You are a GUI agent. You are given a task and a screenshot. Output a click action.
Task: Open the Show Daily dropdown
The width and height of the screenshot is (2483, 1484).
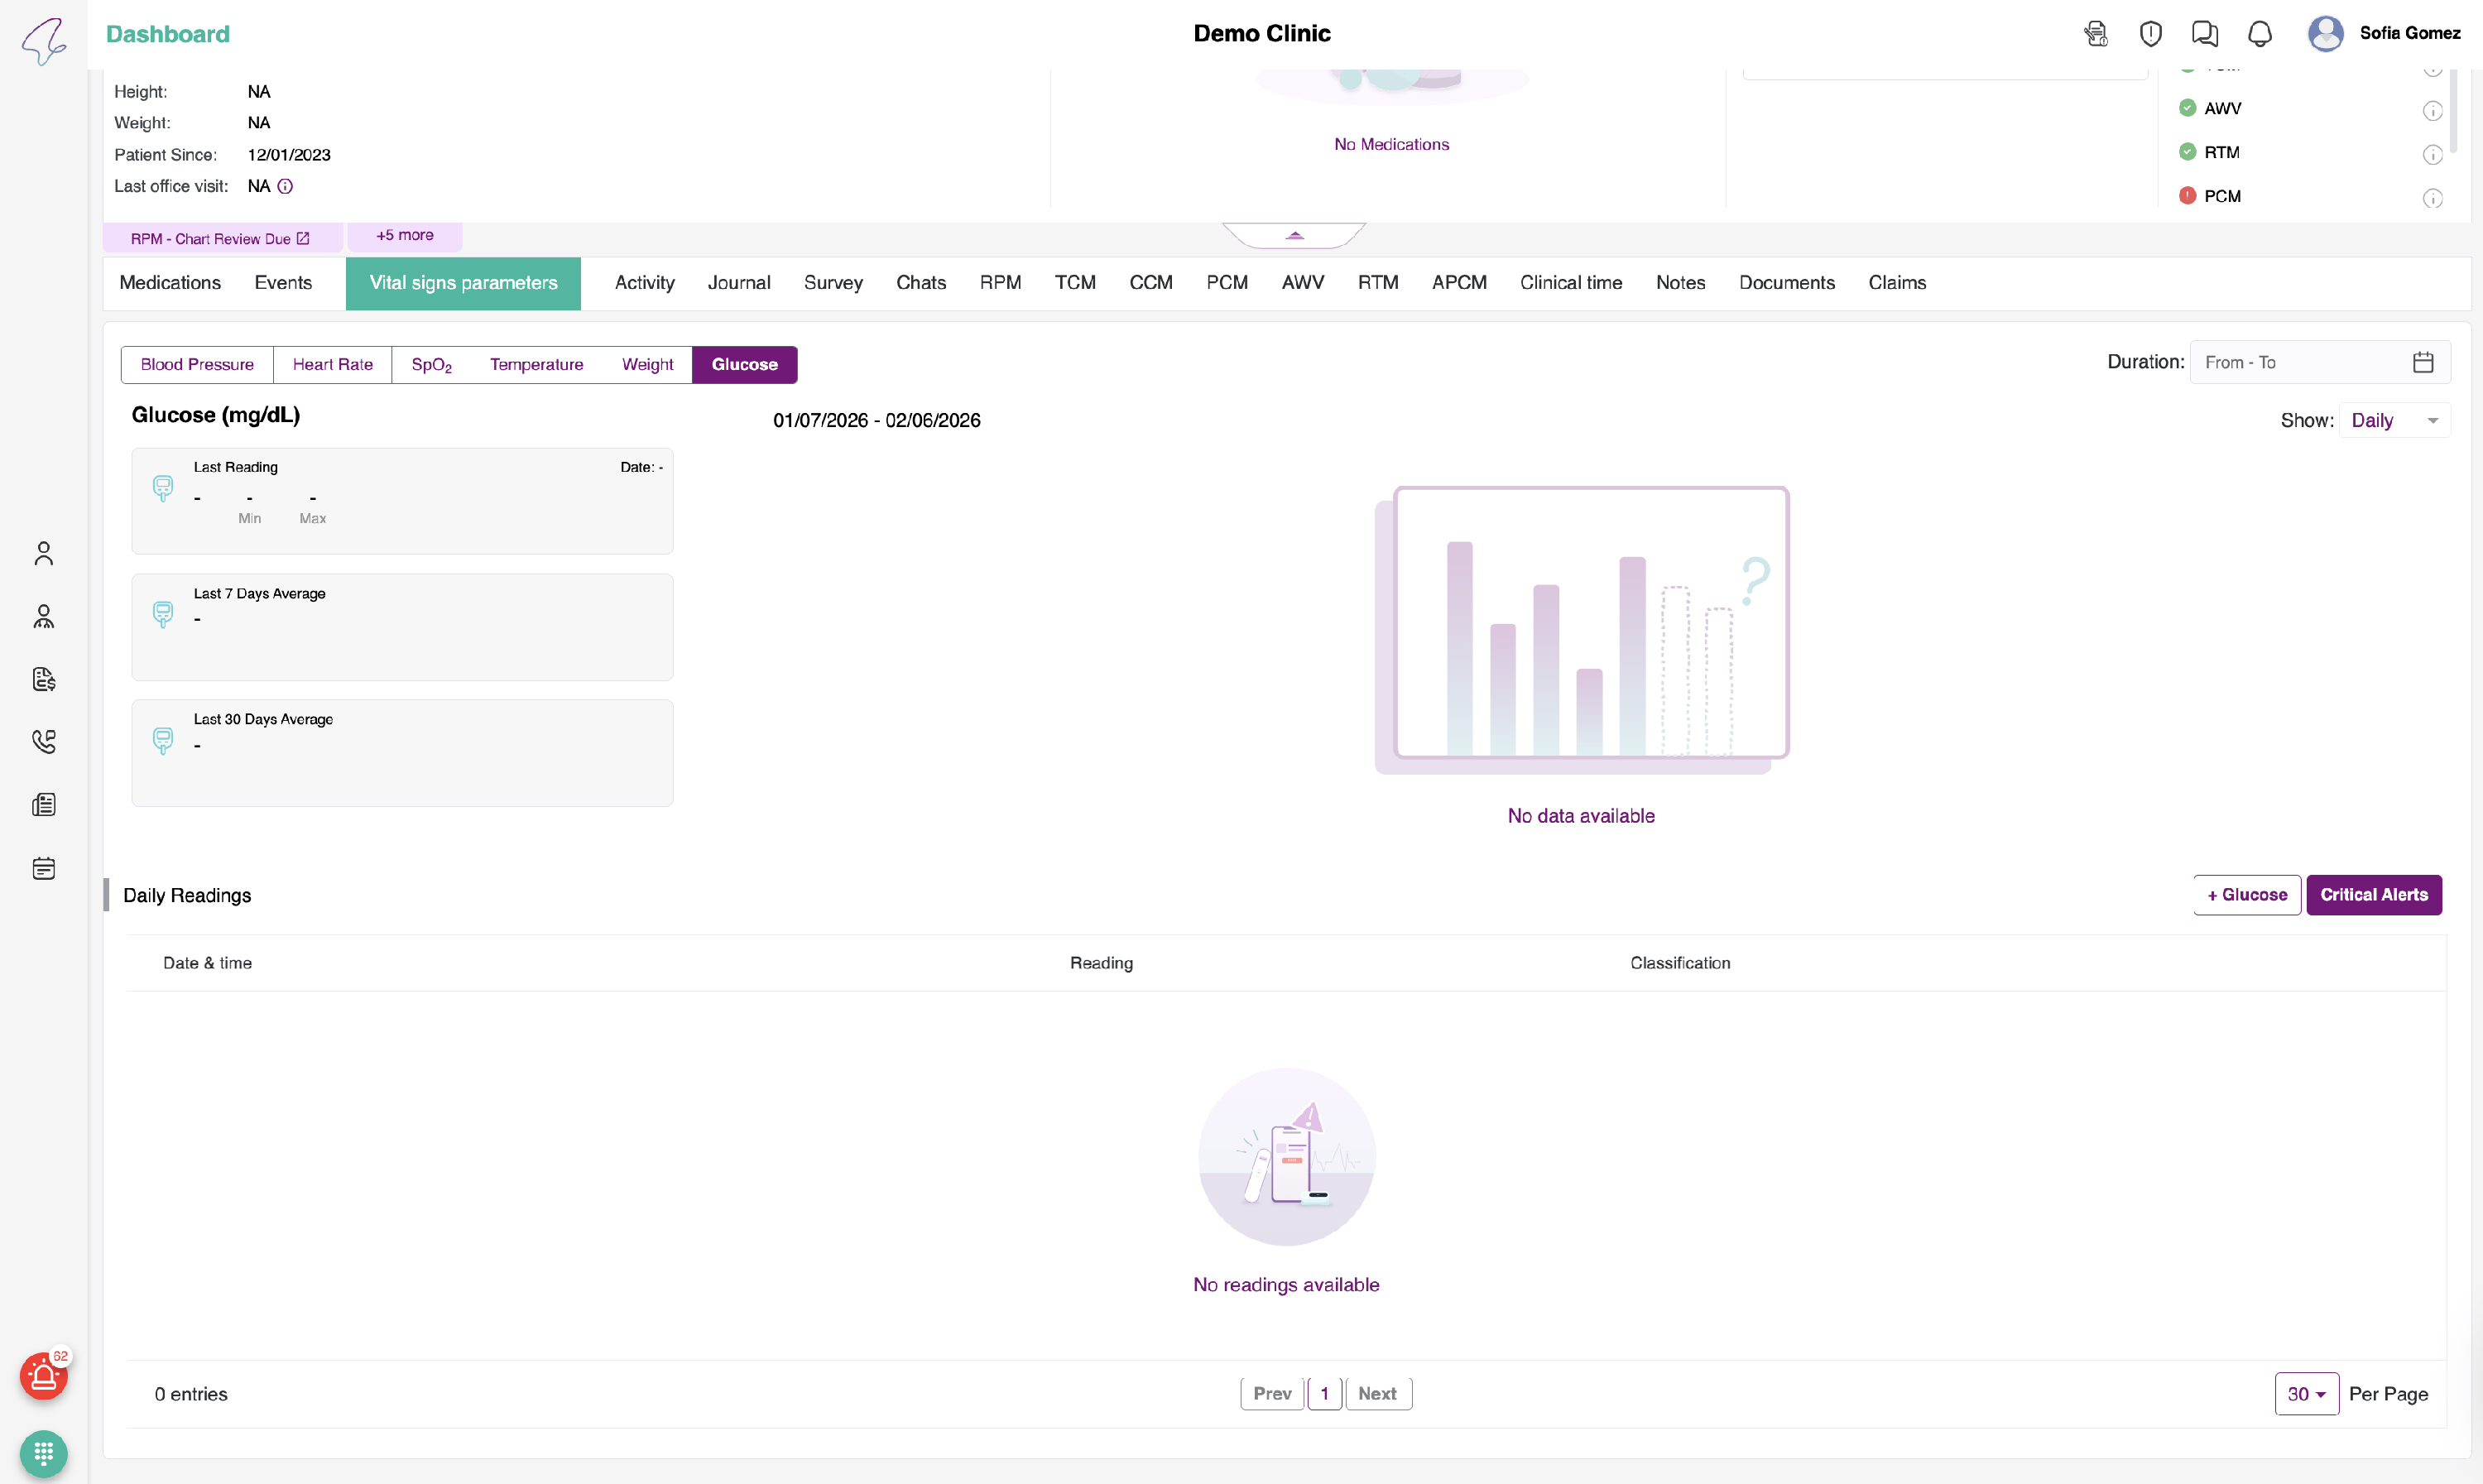2394,420
